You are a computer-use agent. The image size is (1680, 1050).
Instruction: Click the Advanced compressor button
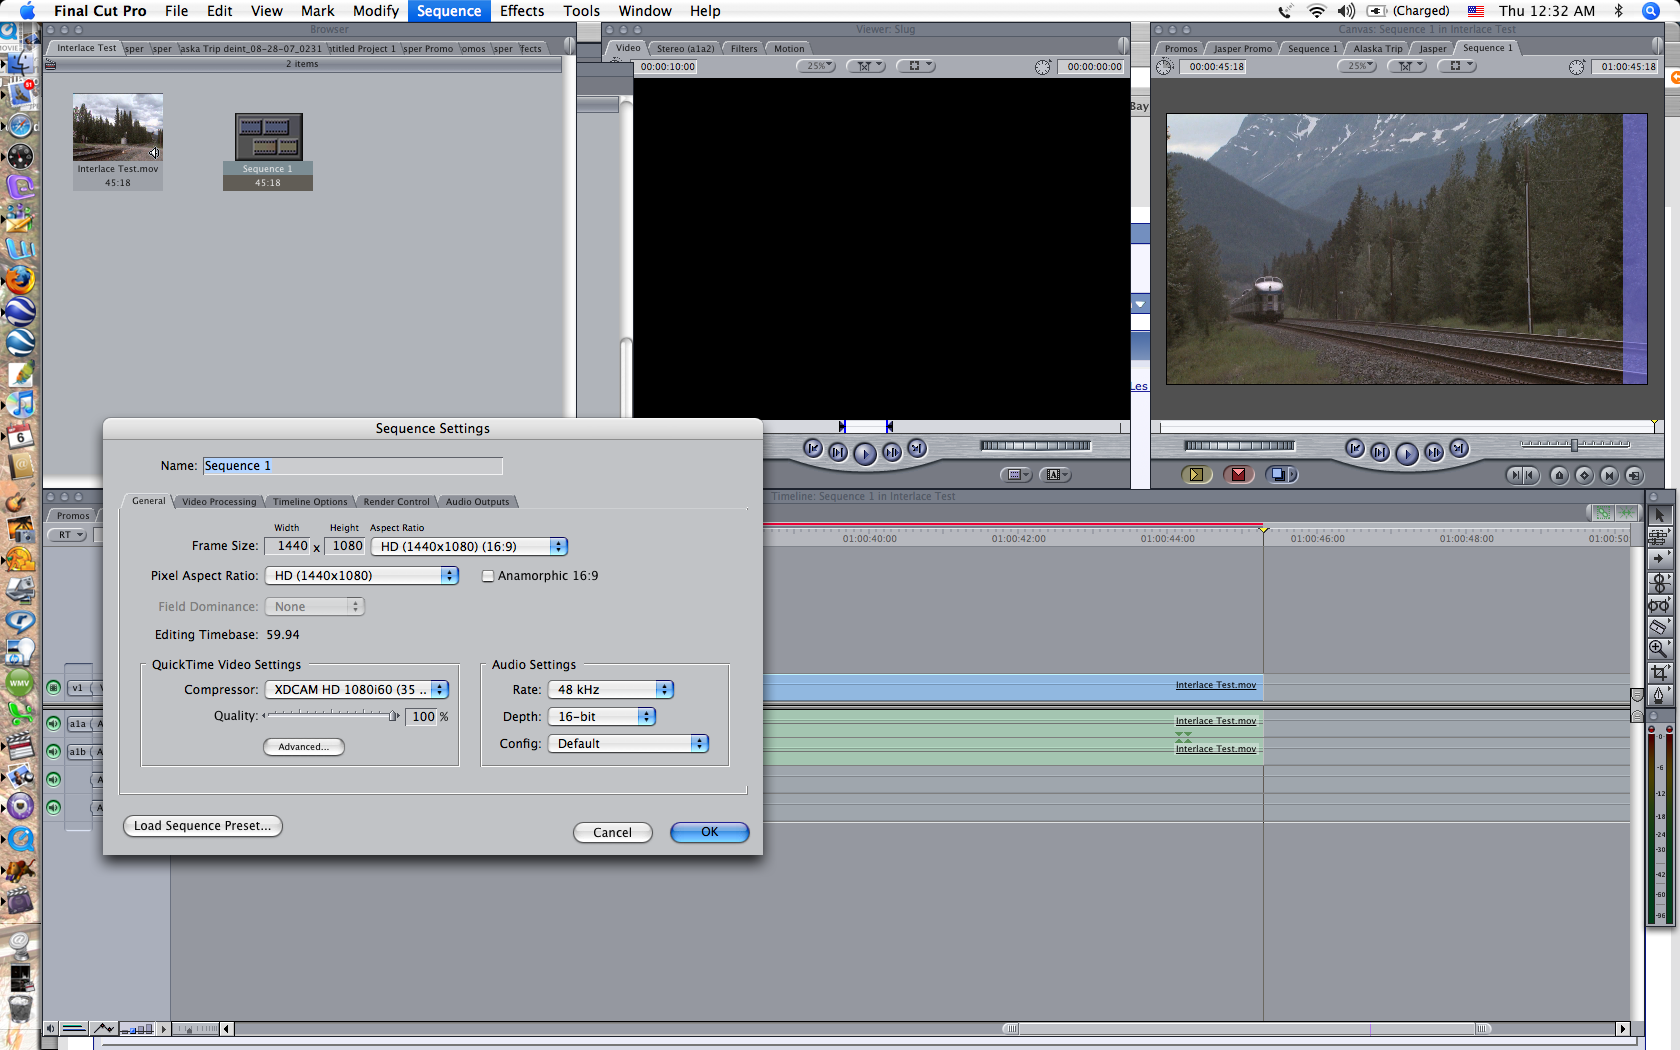point(304,747)
